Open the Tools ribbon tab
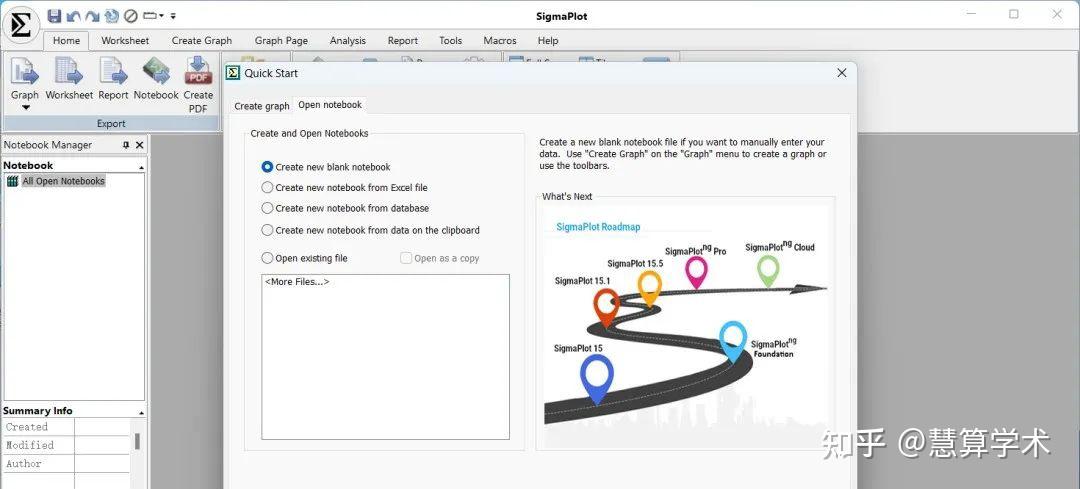1080x489 pixels. (x=450, y=41)
